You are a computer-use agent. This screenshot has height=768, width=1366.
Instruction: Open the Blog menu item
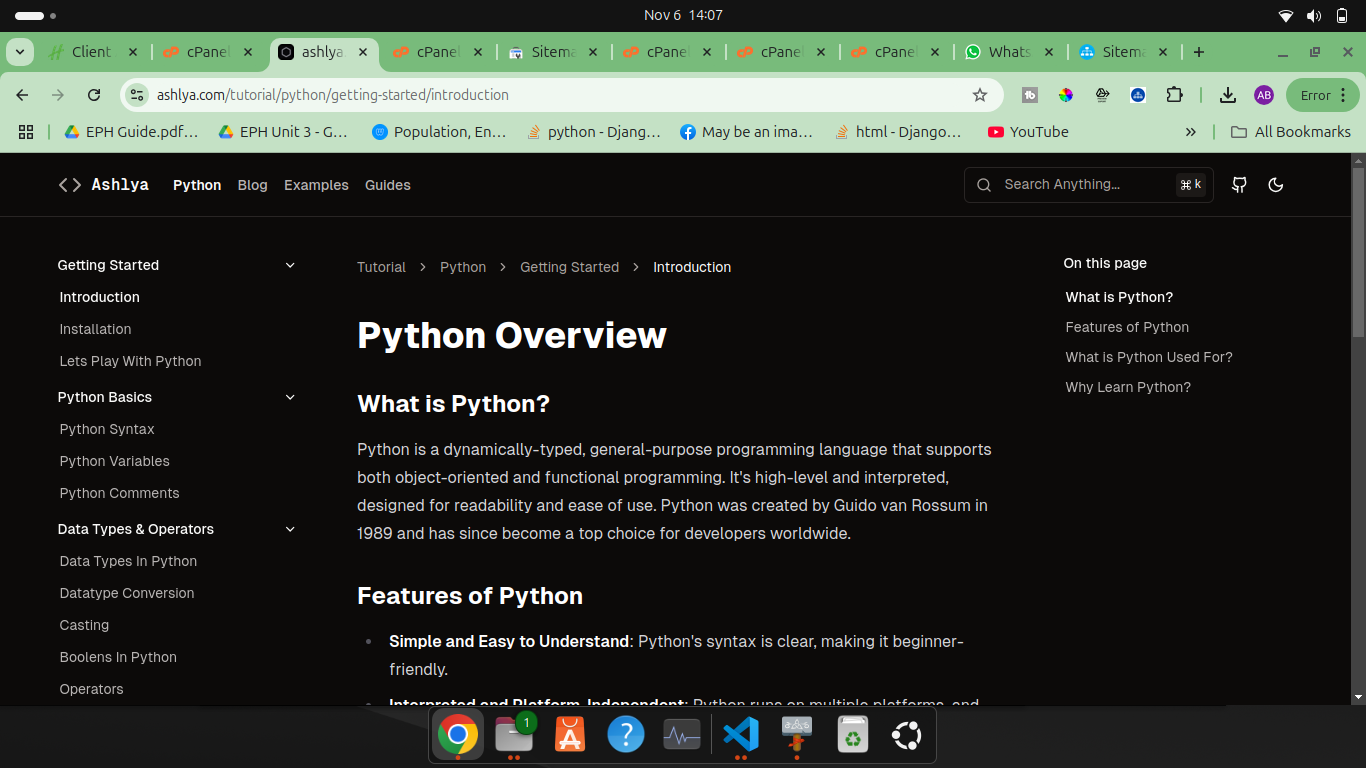(252, 185)
